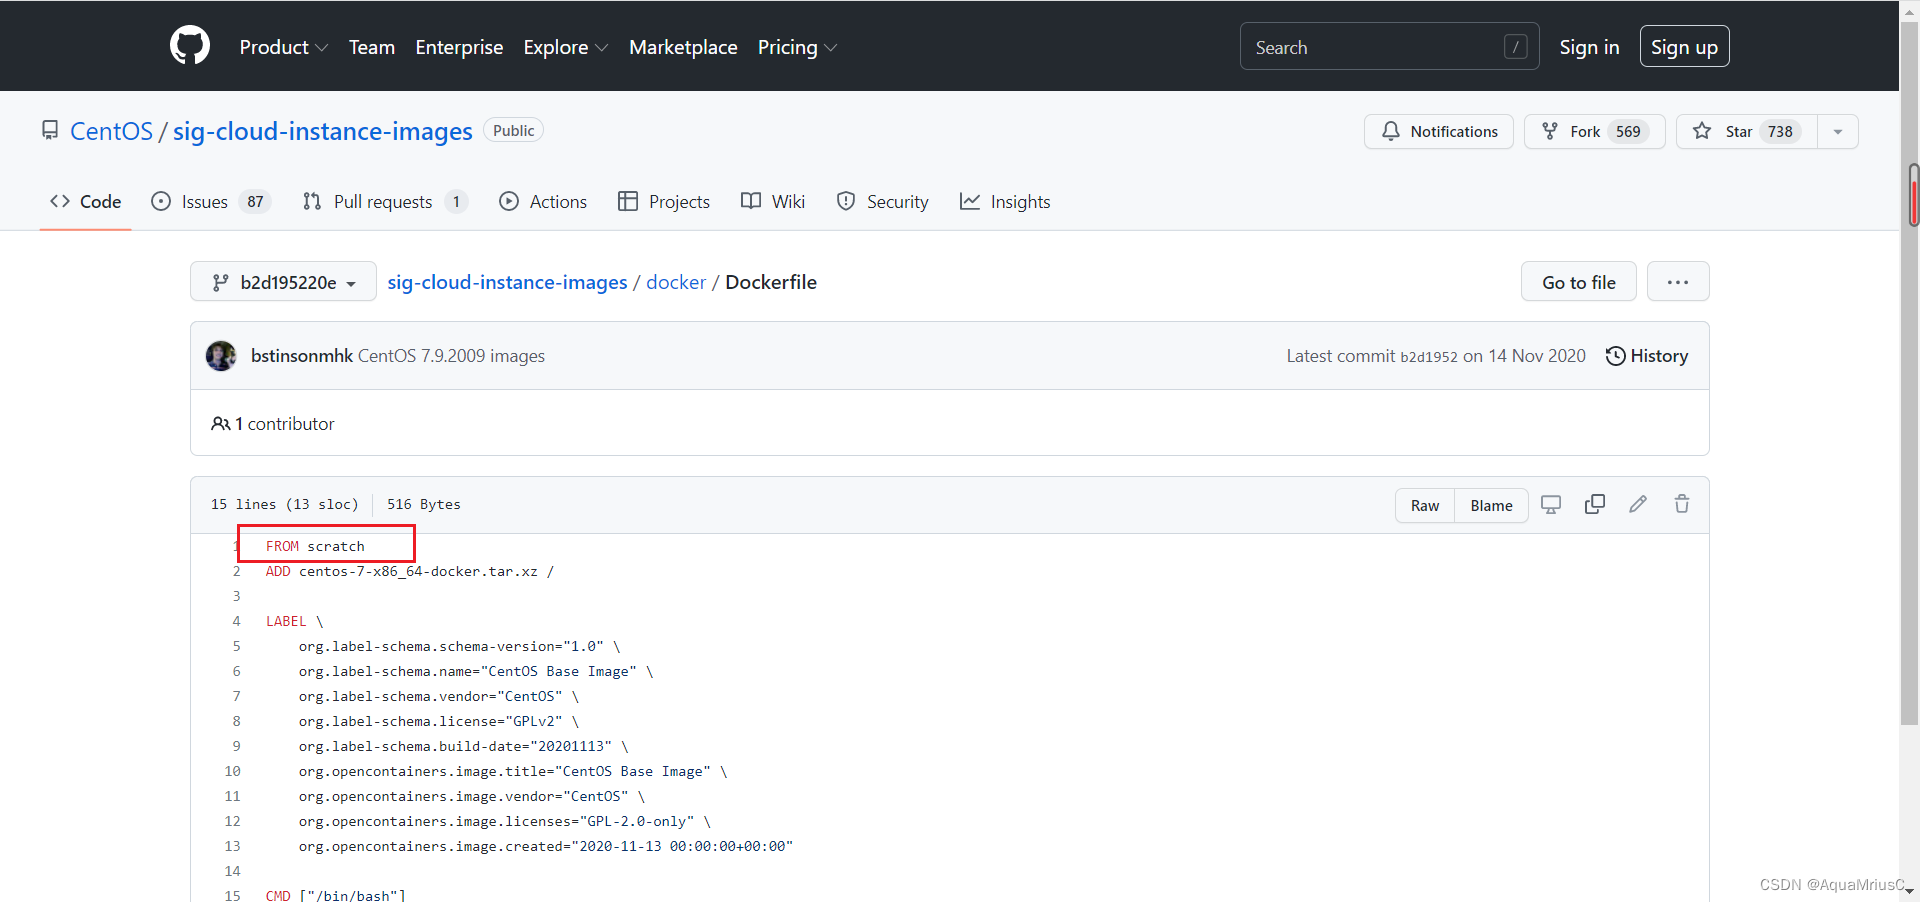This screenshot has width=1920, height=902.
Task: Edit this file pencil icon
Action: (x=1638, y=504)
